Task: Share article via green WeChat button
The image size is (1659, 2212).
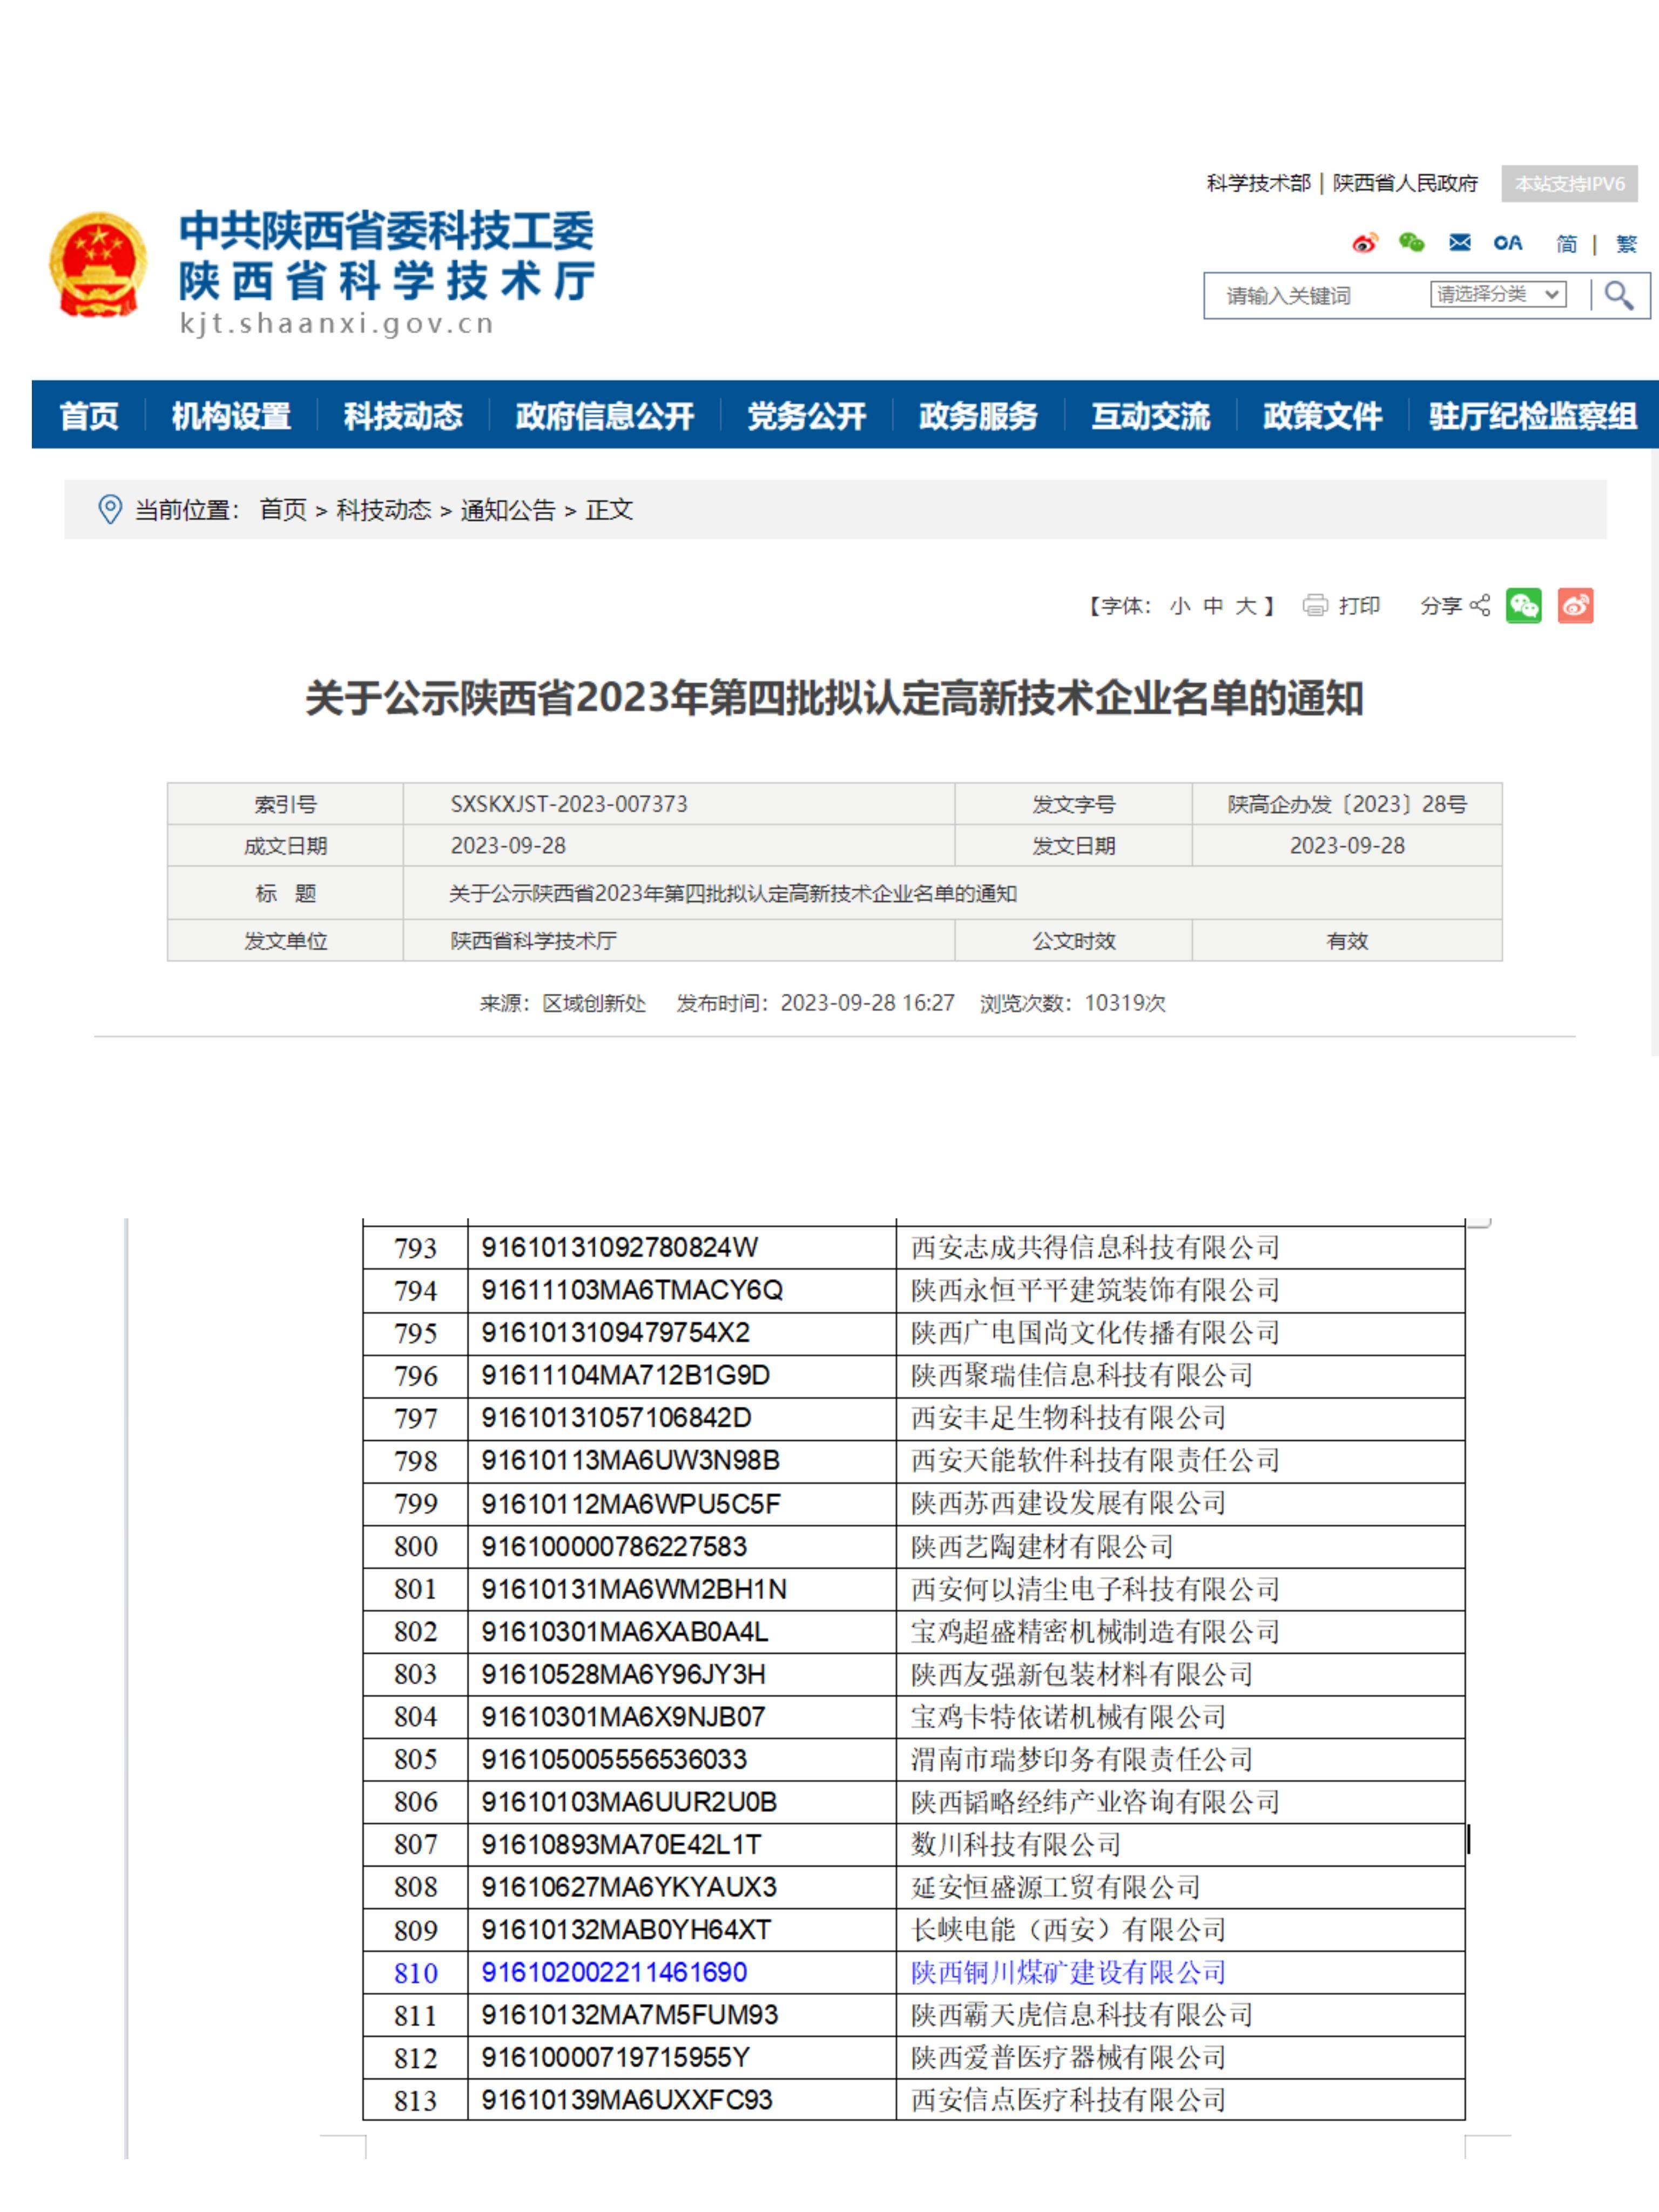Action: 1524,605
